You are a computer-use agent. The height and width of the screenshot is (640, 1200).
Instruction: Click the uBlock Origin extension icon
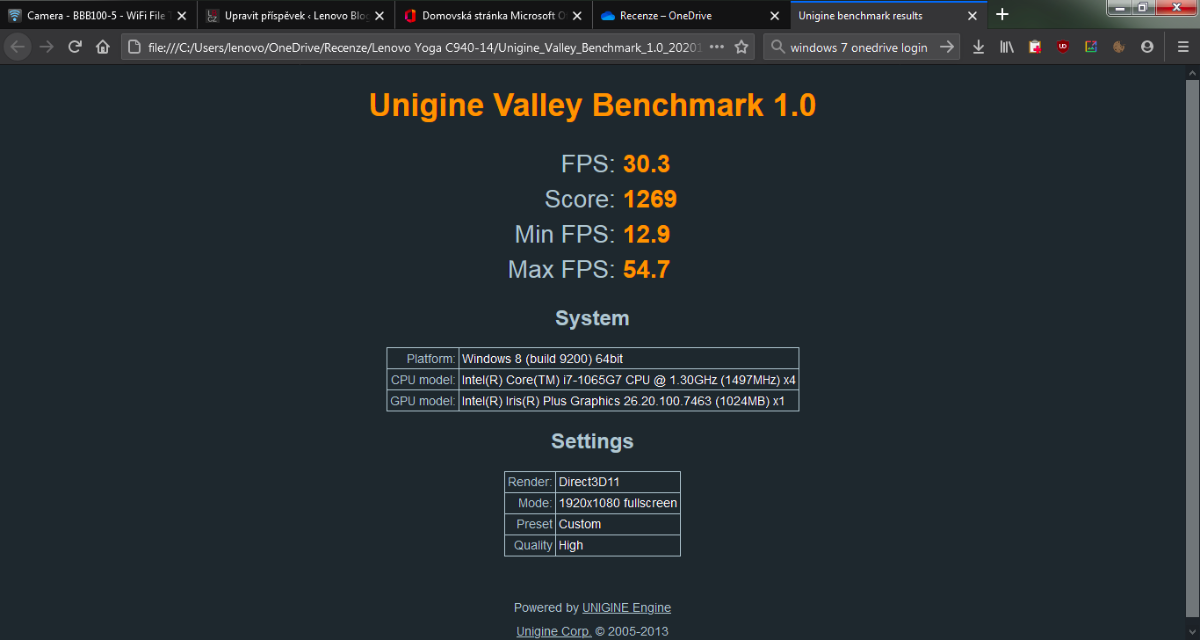[1063, 47]
